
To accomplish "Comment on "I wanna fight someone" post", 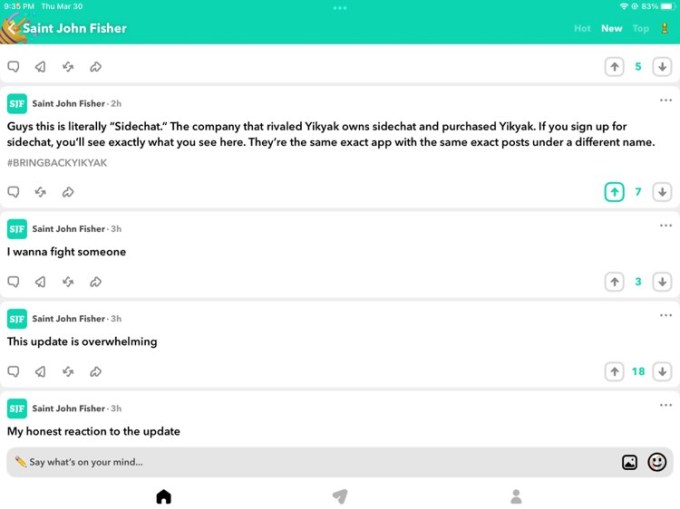I will click(x=13, y=282).
